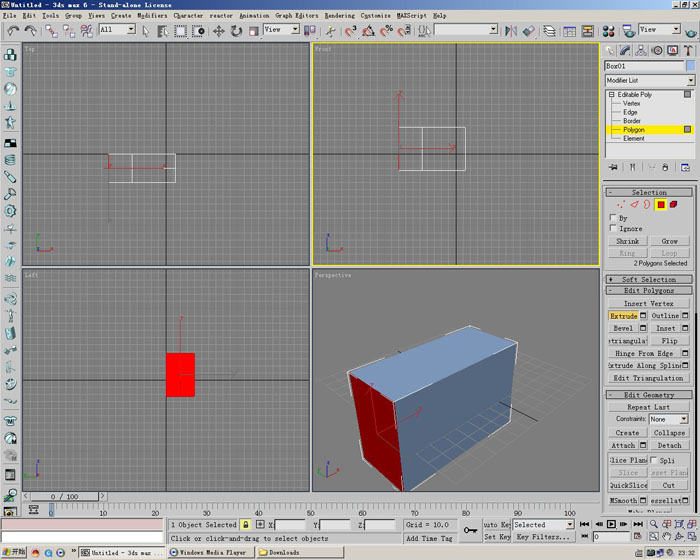Select the Element sub-object icon in Selection
Screen dimensions: 700x560
(673, 204)
